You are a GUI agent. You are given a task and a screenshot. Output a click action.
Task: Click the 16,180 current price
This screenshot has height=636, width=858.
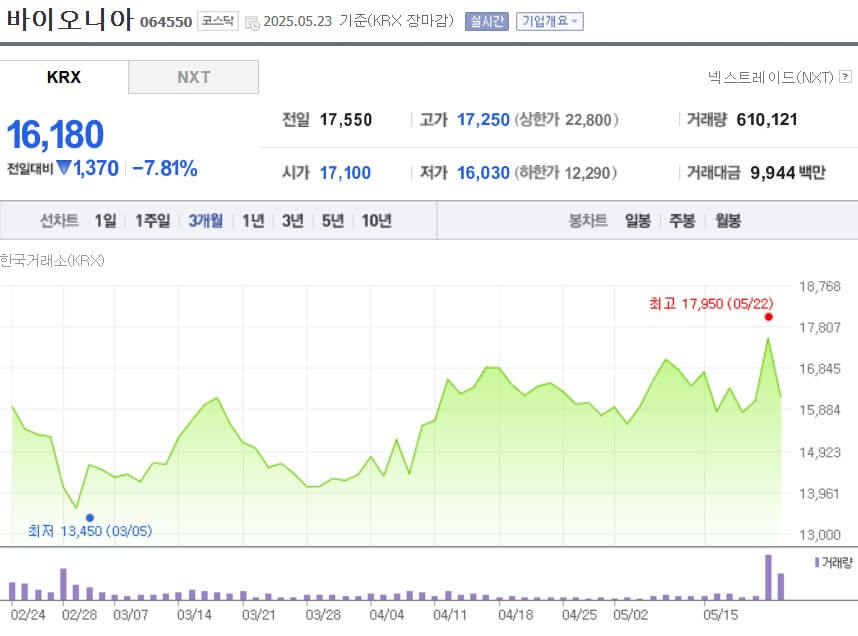pyautogui.click(x=55, y=134)
